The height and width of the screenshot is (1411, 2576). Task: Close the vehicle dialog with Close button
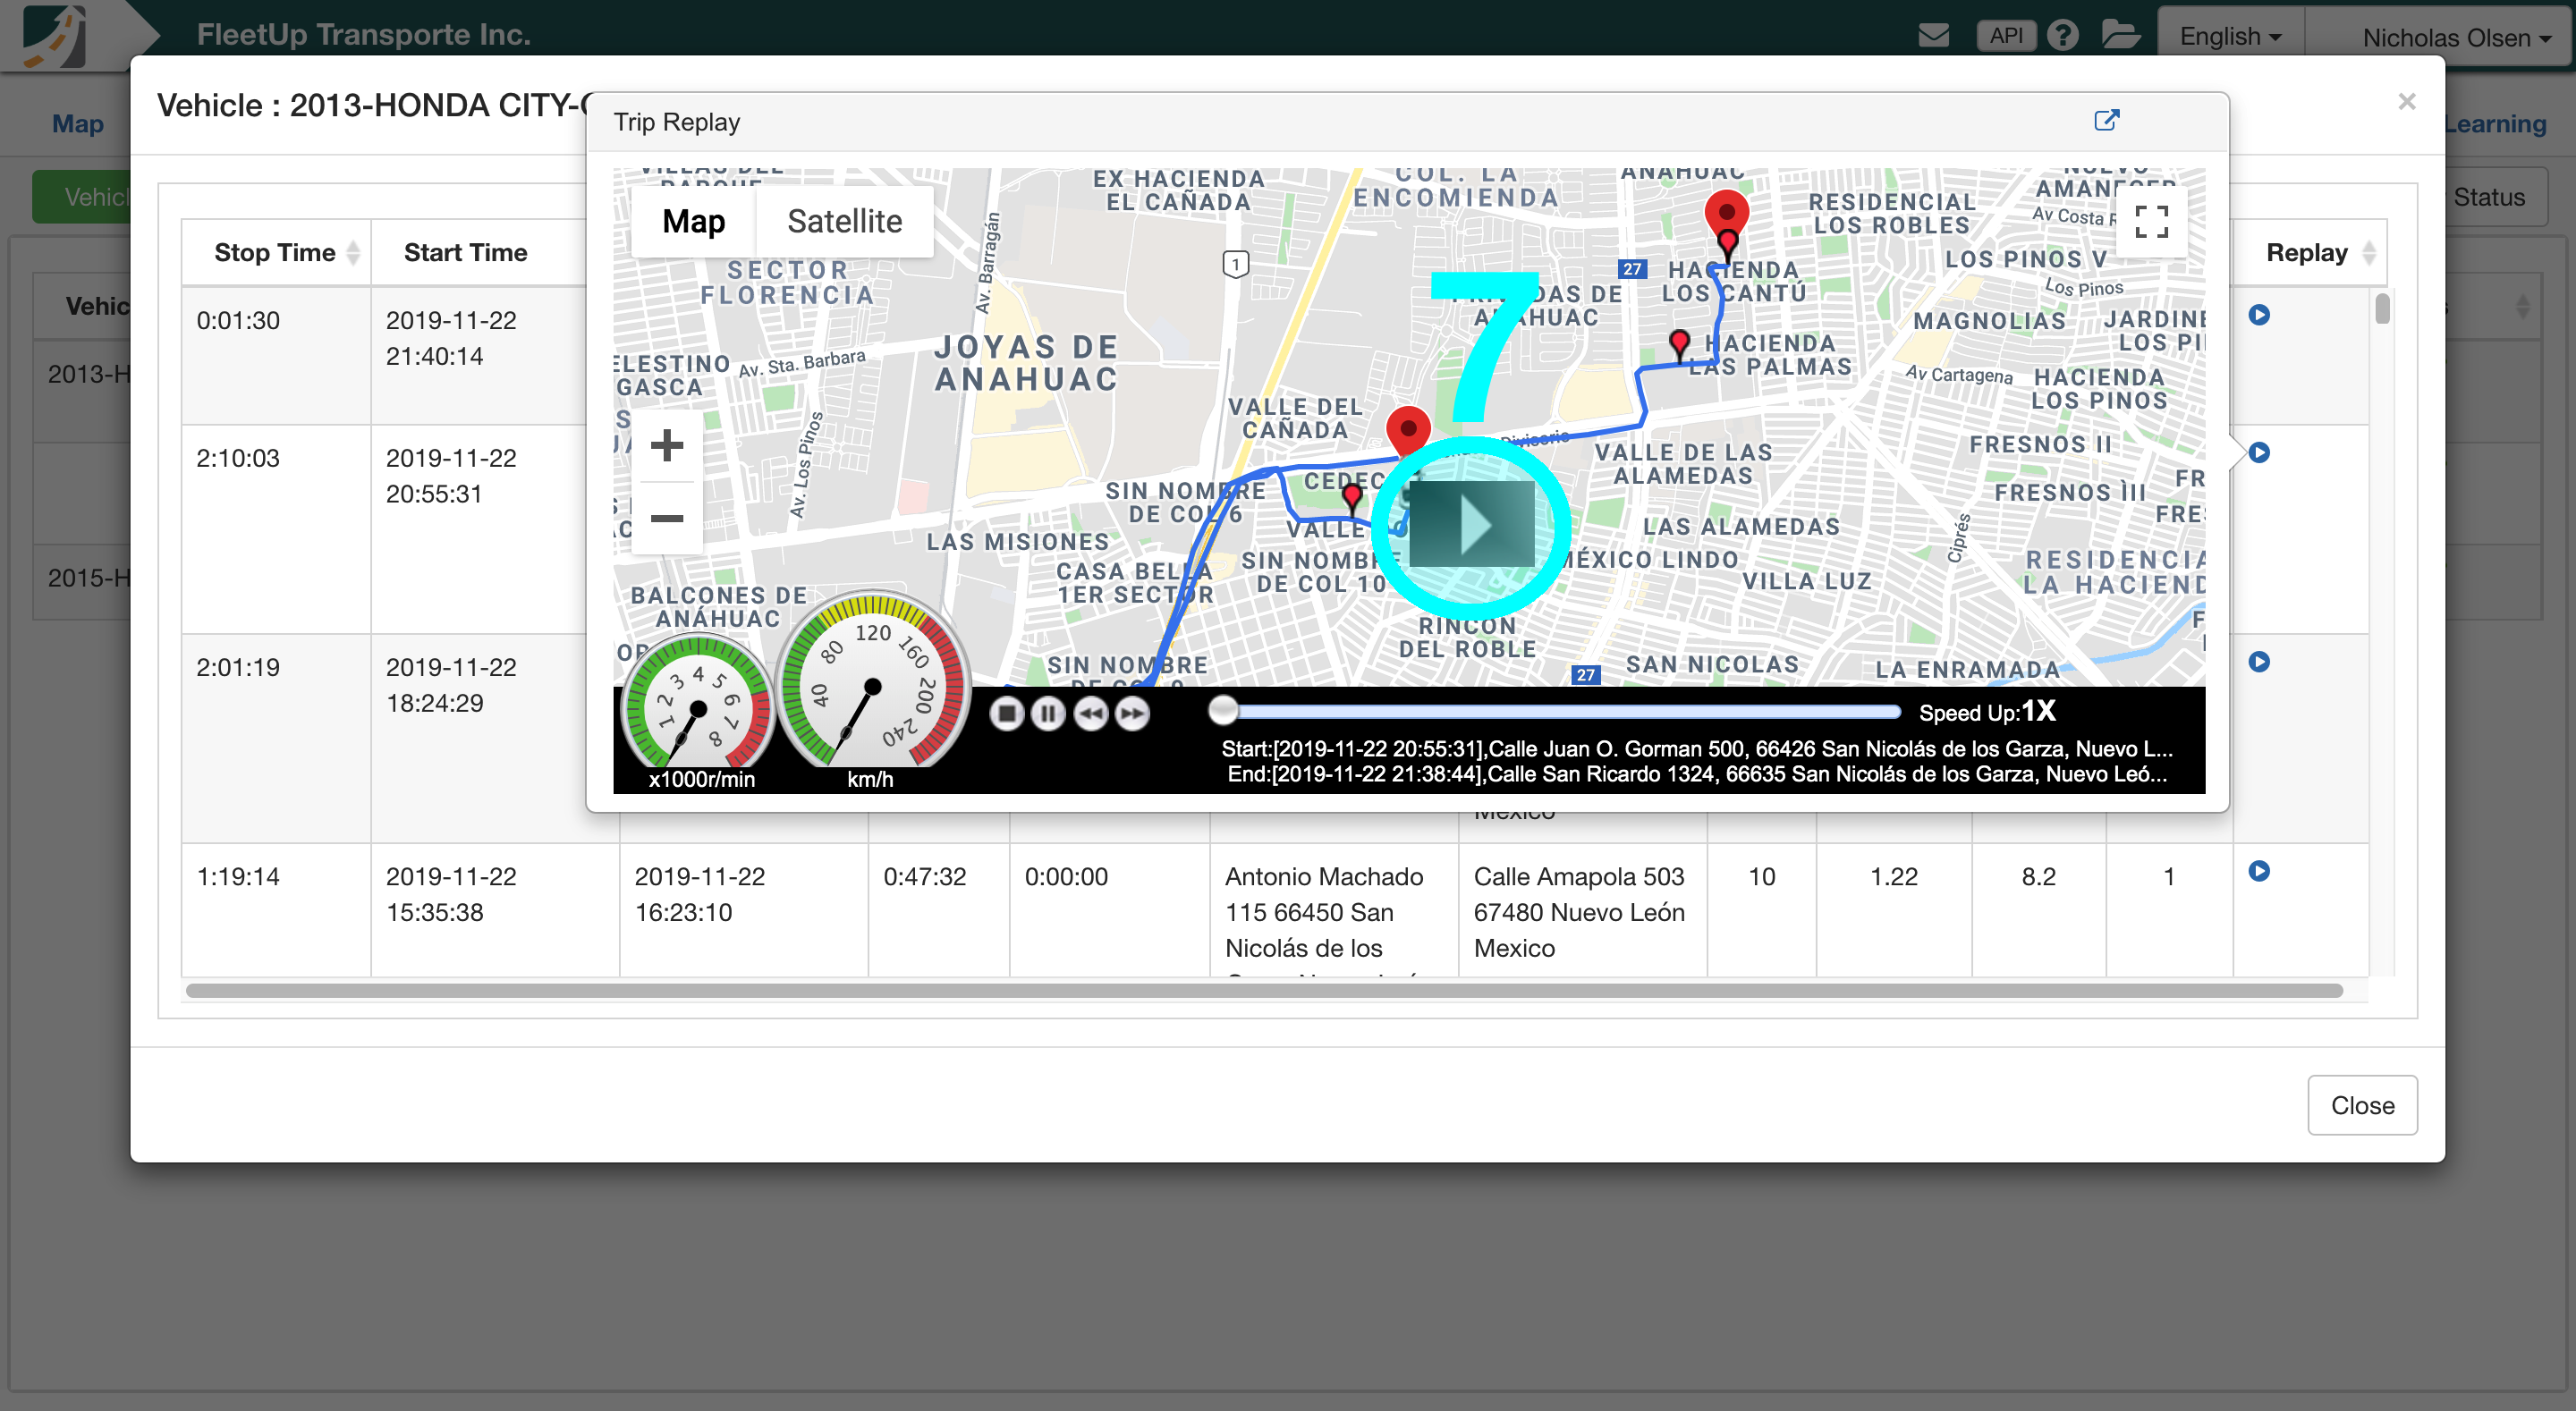[2362, 1105]
